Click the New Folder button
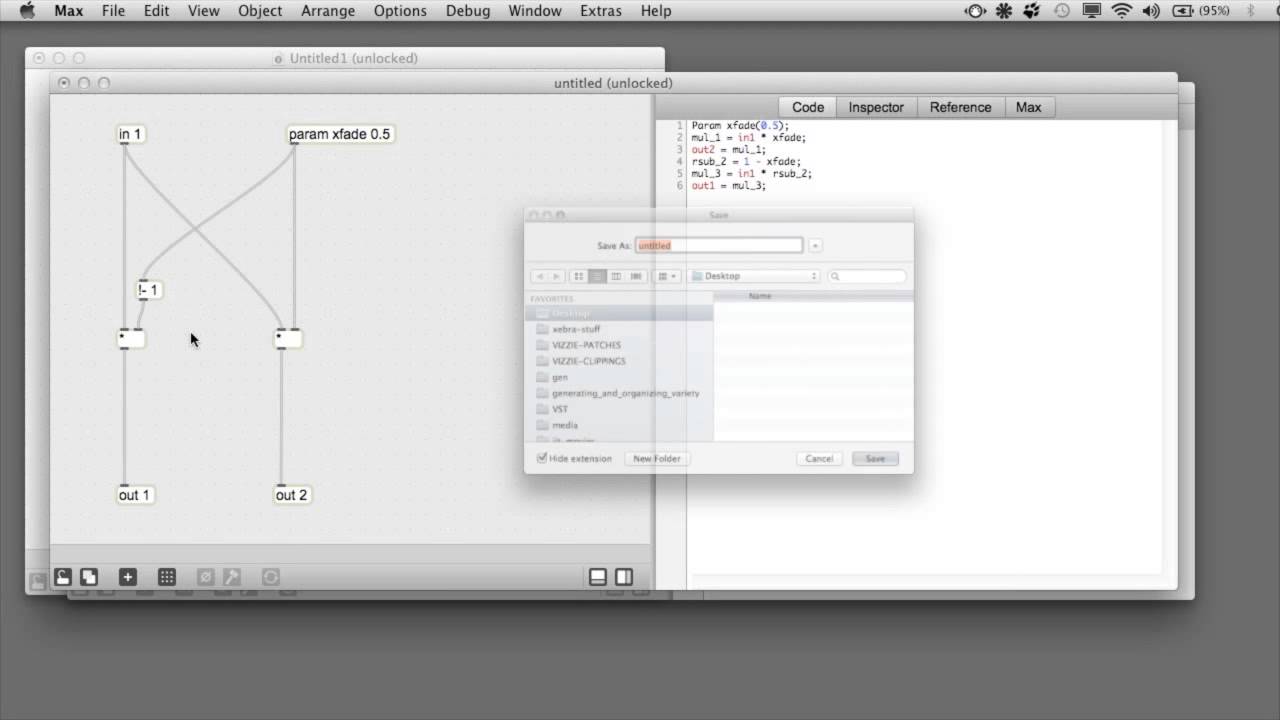The image size is (1280, 720). pyautogui.click(x=657, y=458)
